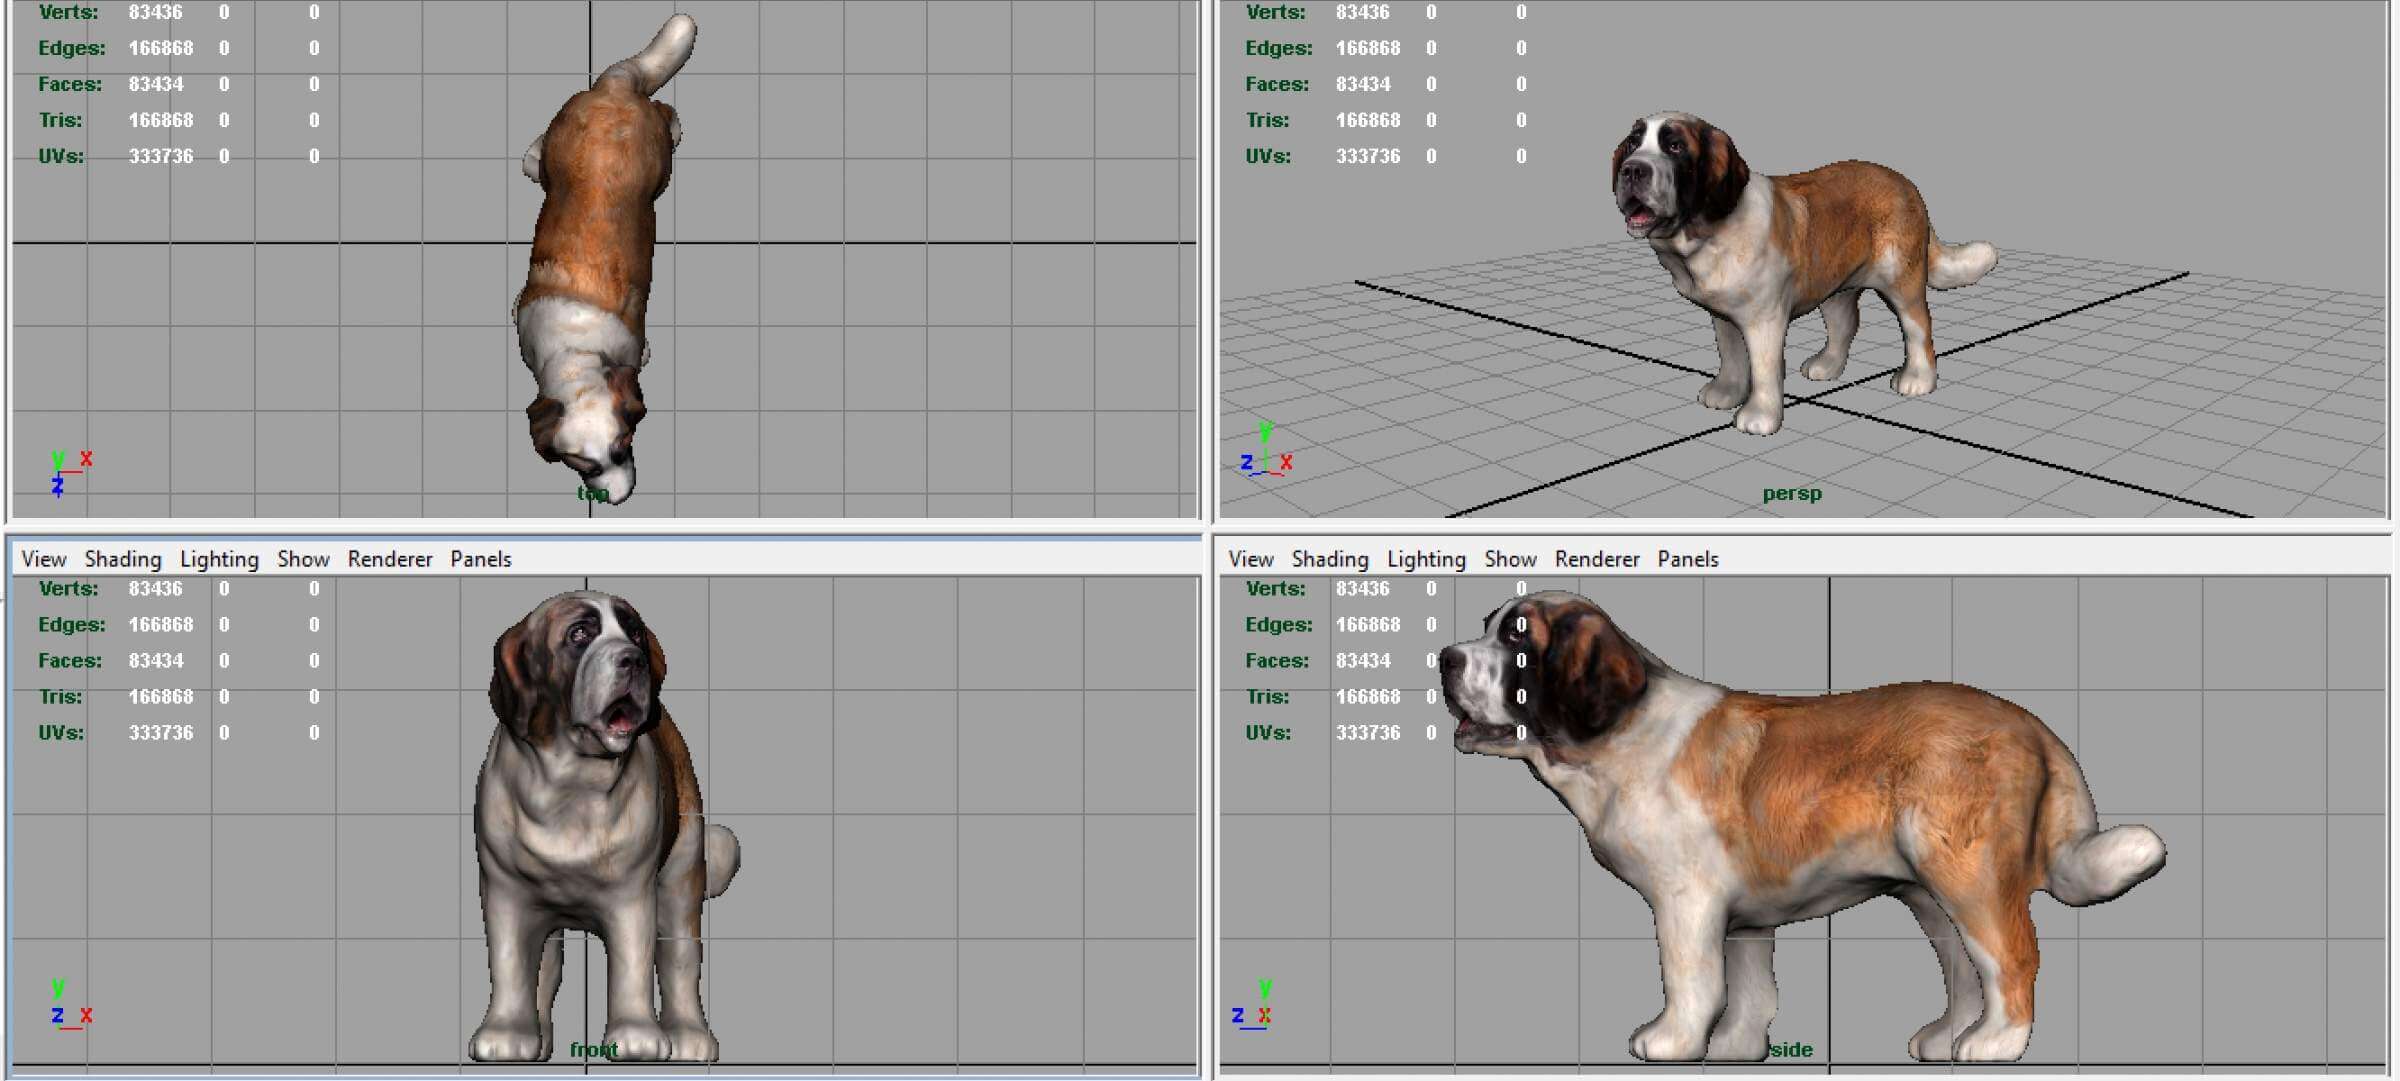Click the 'Faces:' label in the front viewport

(70, 660)
